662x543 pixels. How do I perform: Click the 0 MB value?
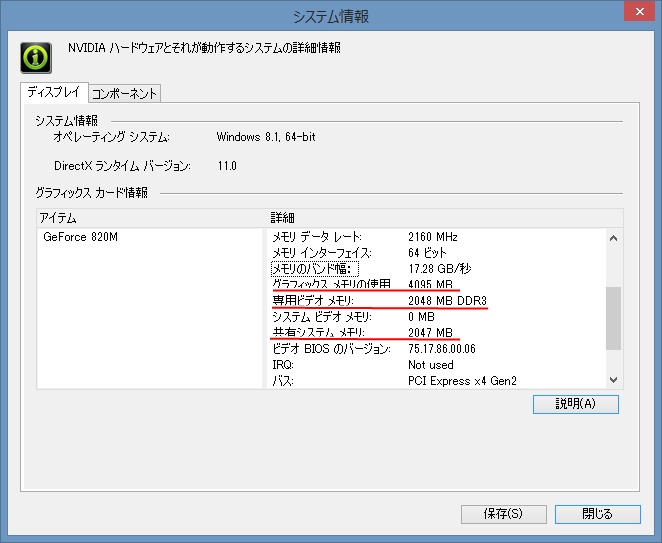421,317
